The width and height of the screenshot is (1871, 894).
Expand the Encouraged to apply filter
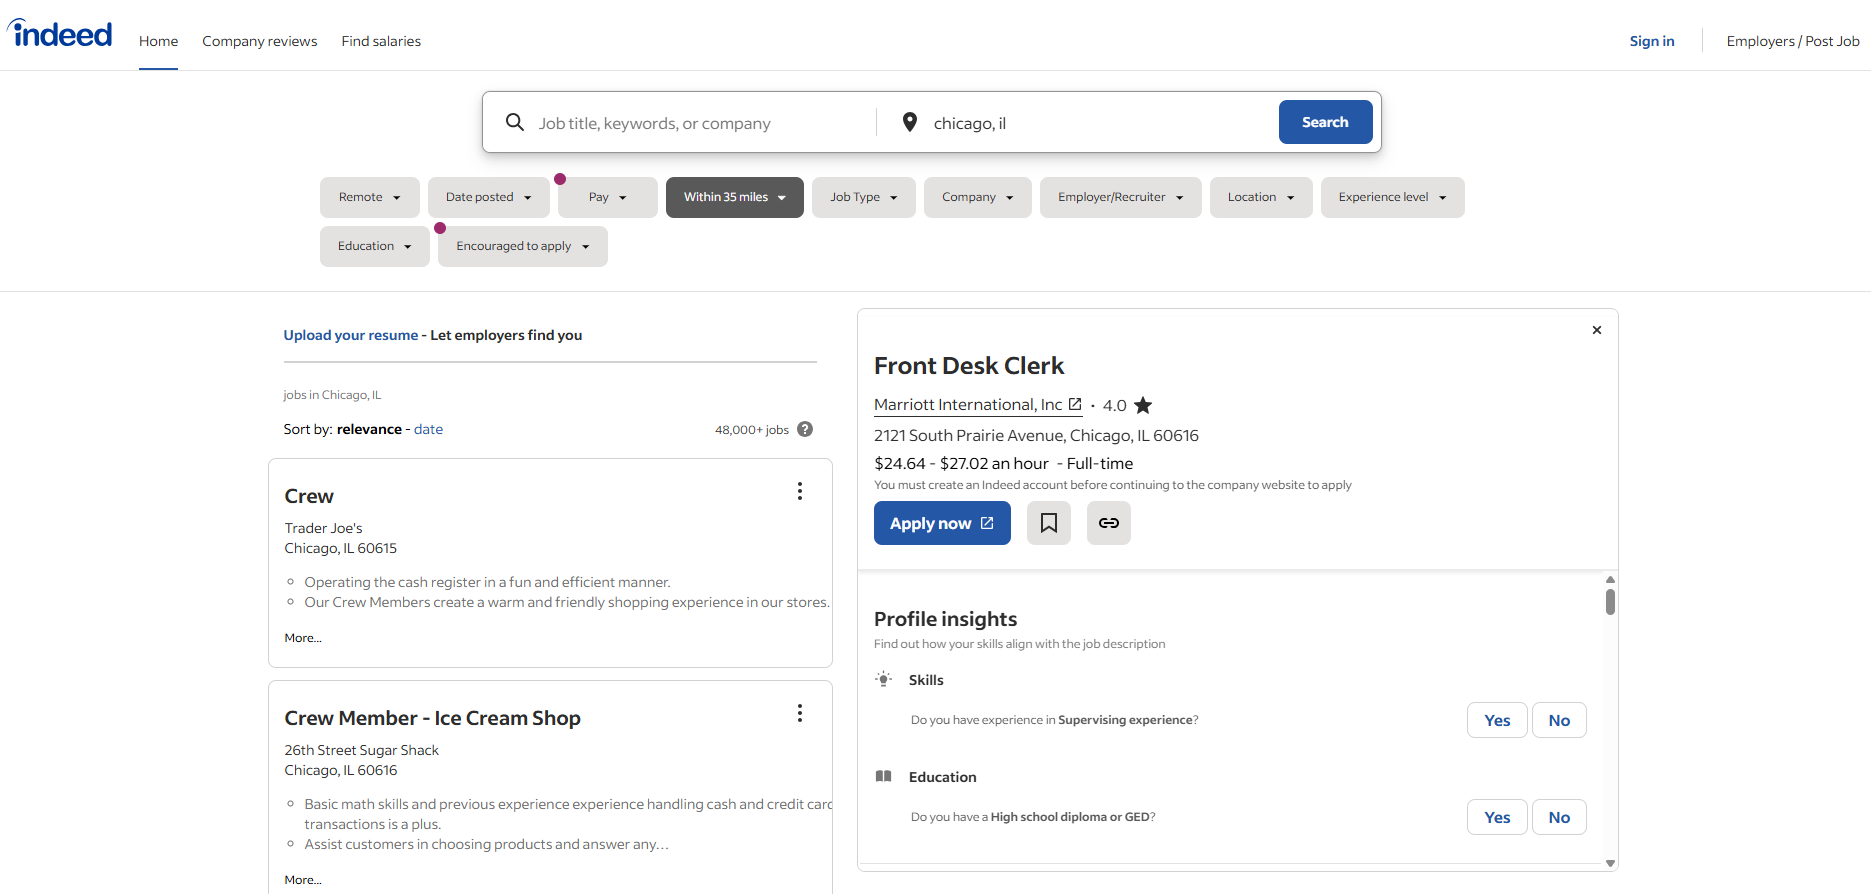coord(523,246)
